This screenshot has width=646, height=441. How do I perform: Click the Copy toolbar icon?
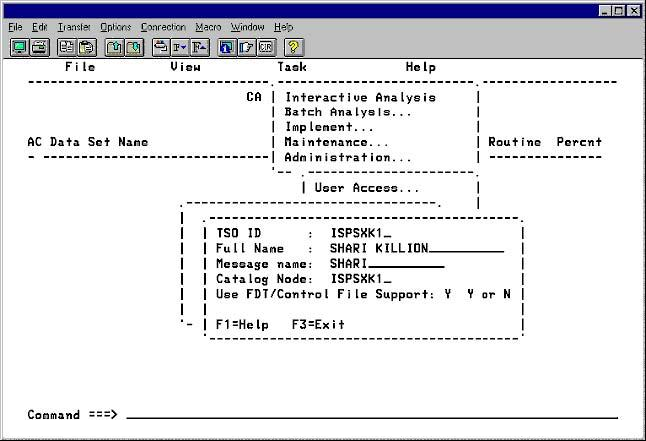tap(66, 47)
